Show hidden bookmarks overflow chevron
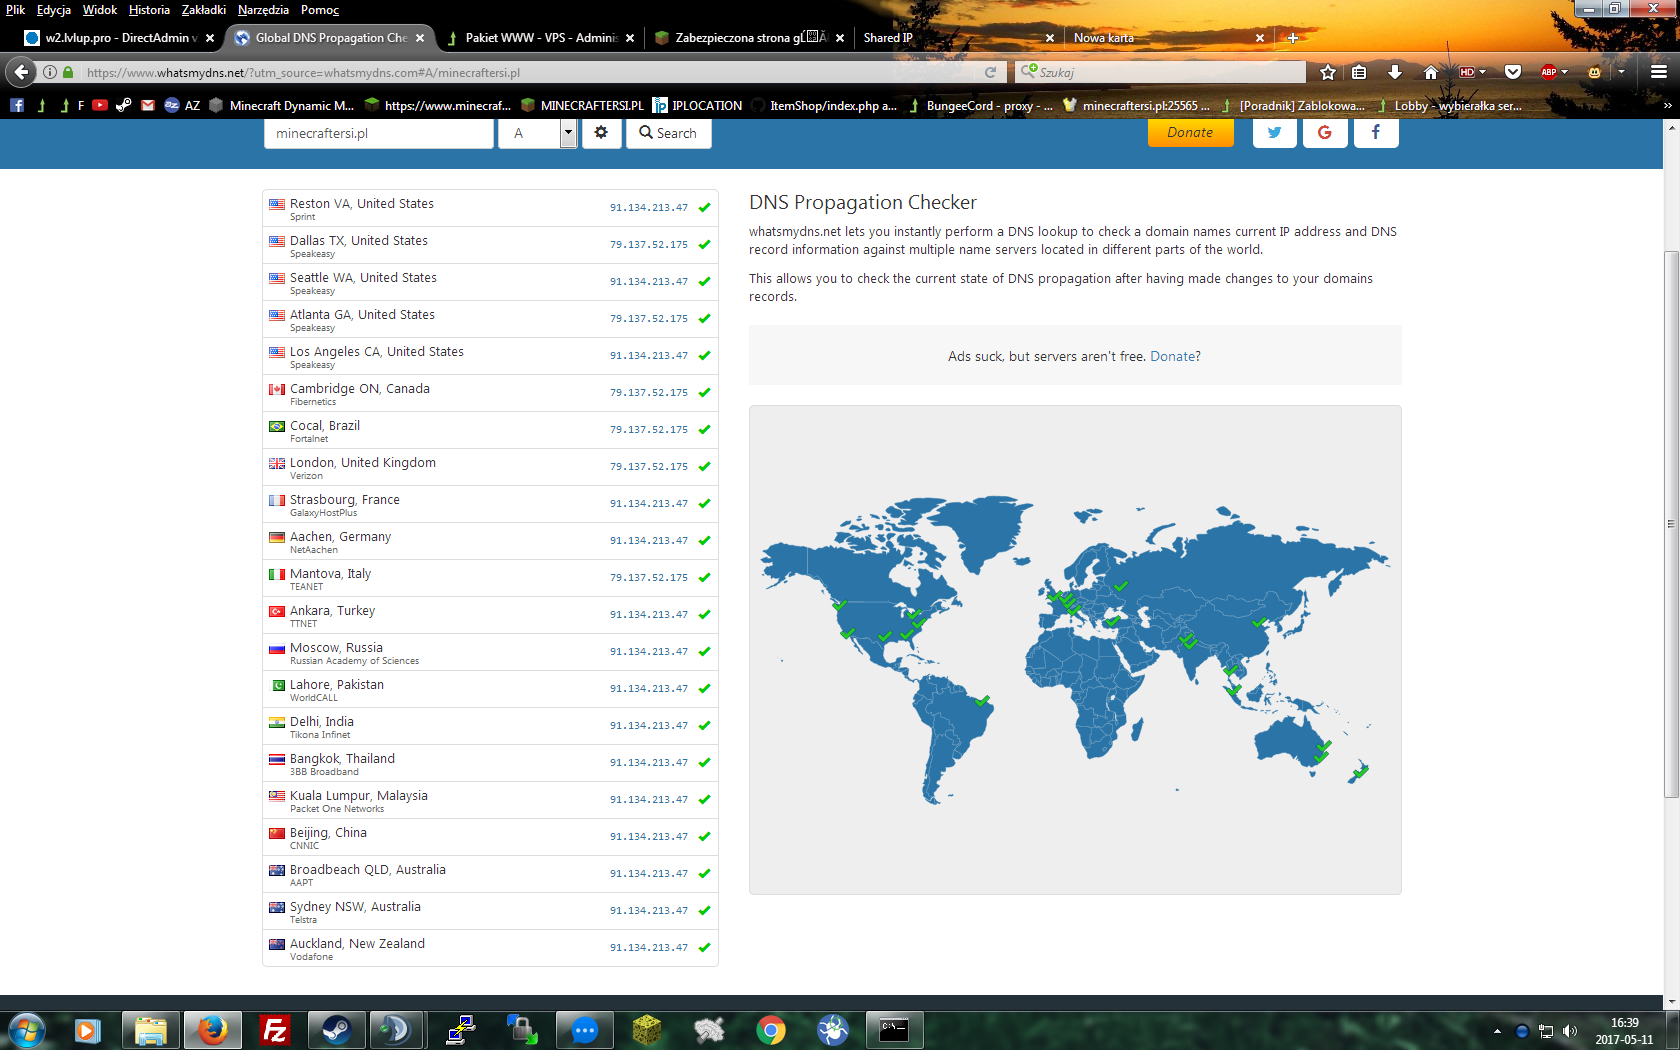 coord(1667,105)
